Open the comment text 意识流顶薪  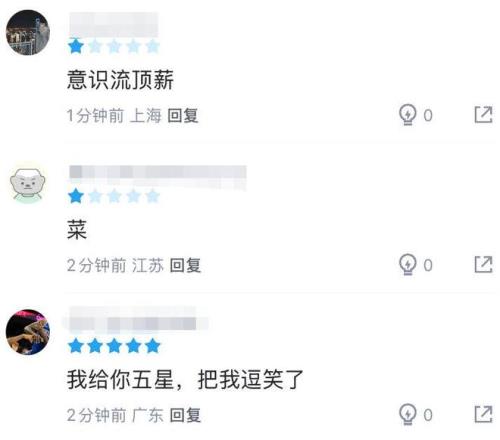120,80
